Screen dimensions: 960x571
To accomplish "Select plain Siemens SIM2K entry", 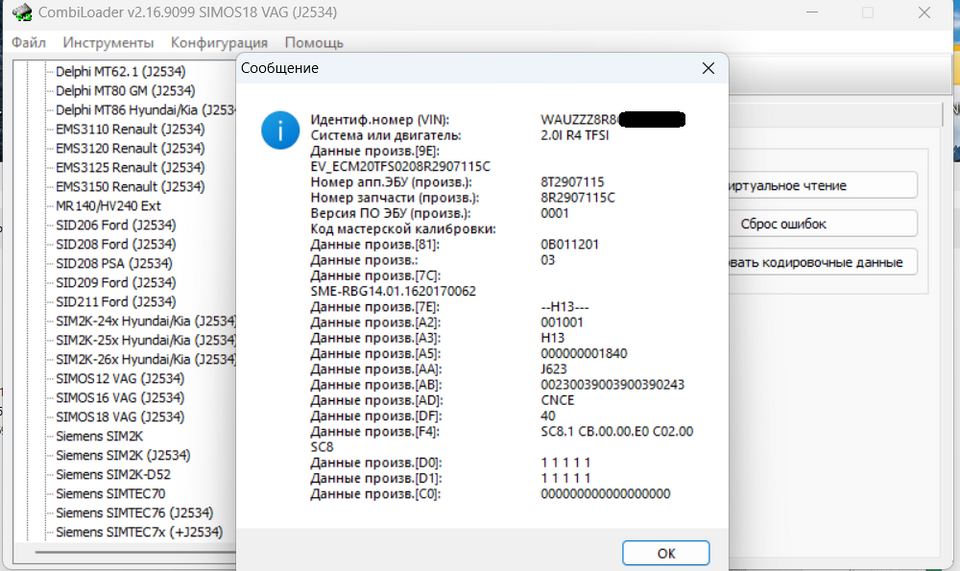I will (x=99, y=436).
